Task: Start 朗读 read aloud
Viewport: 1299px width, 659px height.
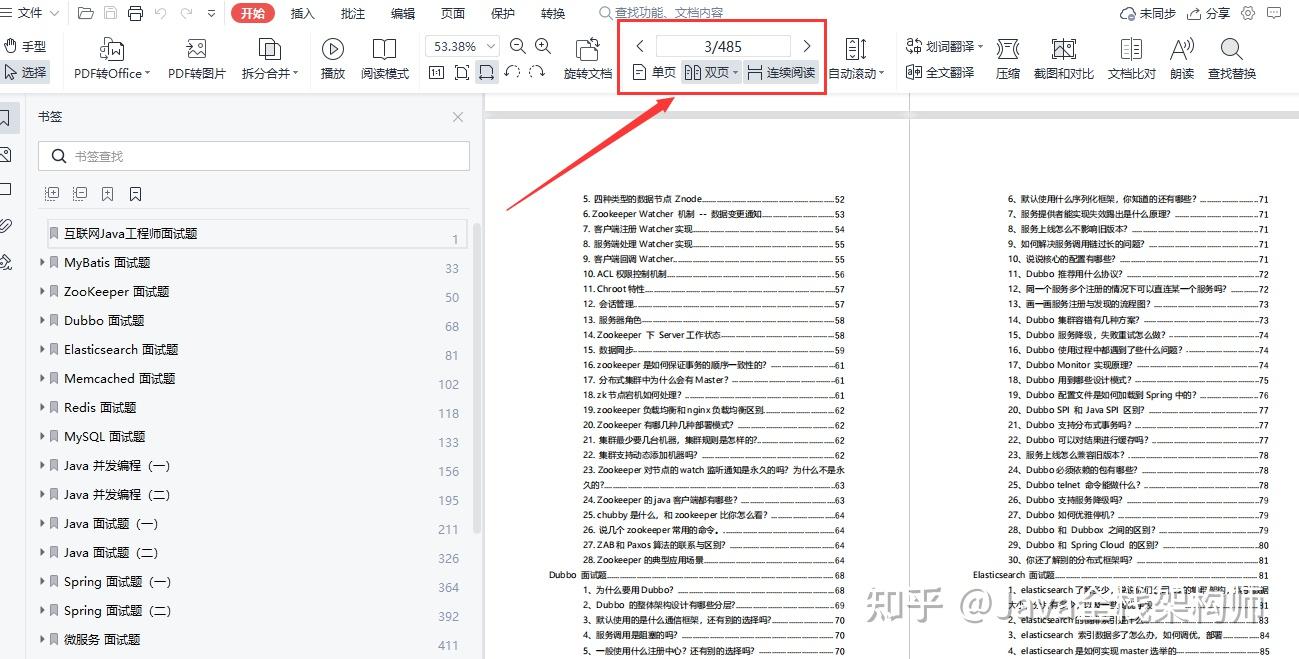Action: pos(1182,59)
